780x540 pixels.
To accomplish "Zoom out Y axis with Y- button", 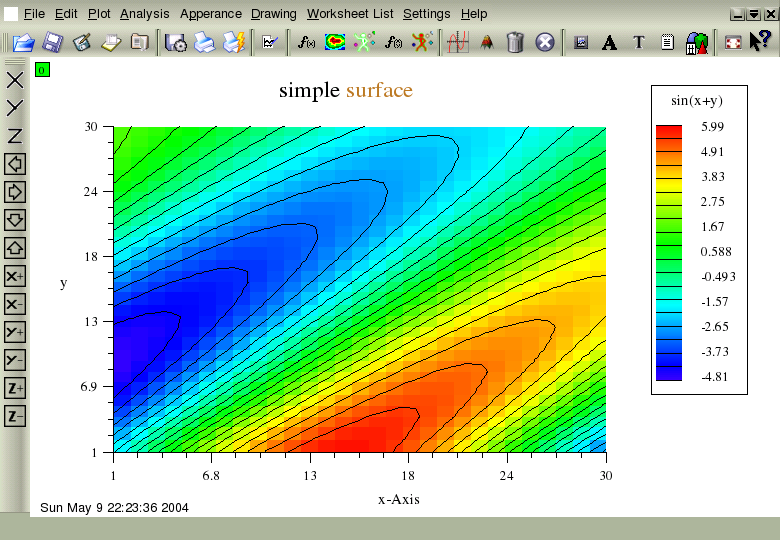I will [x=15, y=360].
